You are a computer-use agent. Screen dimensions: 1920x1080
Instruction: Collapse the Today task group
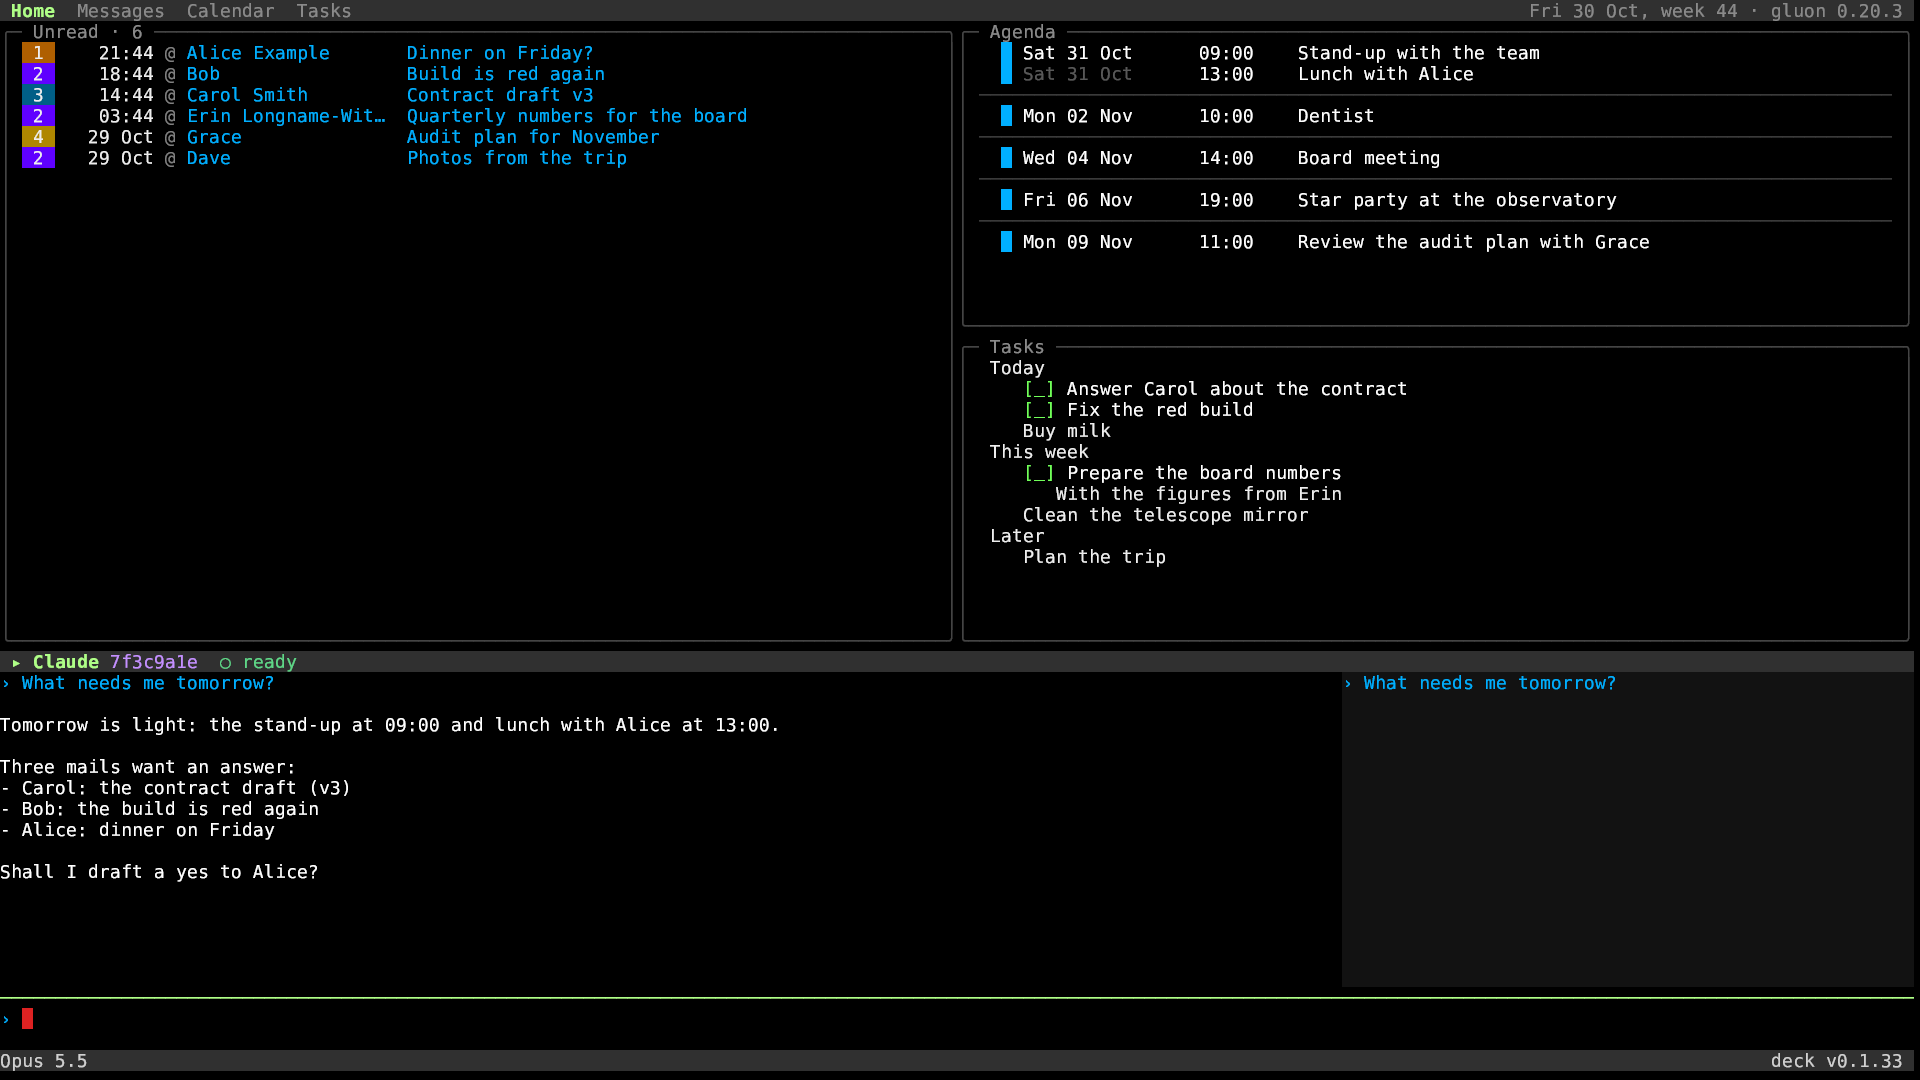point(1016,368)
